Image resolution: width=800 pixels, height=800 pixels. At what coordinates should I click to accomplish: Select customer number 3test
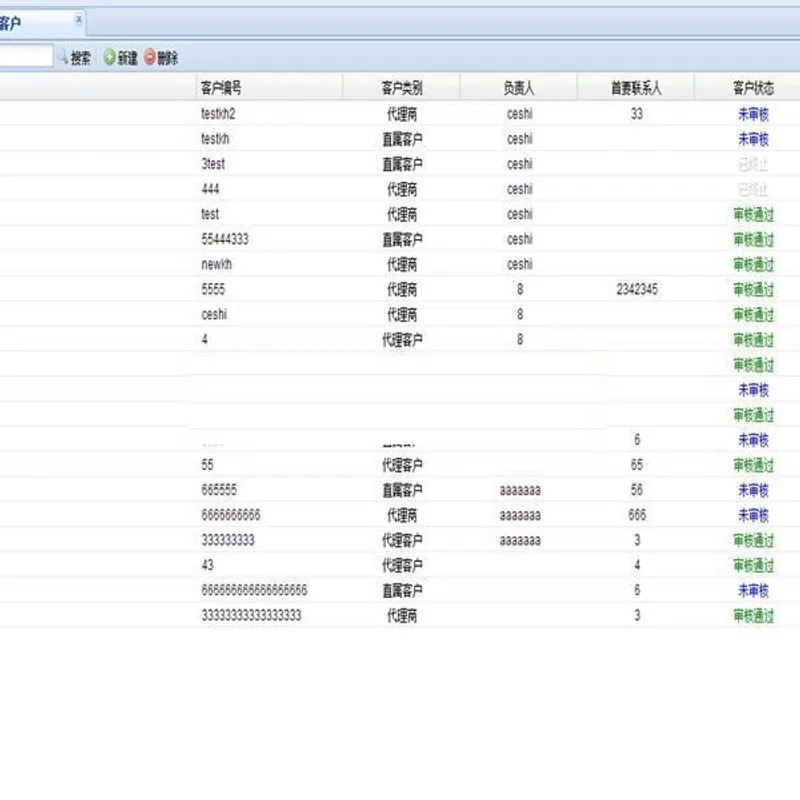pyautogui.click(x=213, y=164)
